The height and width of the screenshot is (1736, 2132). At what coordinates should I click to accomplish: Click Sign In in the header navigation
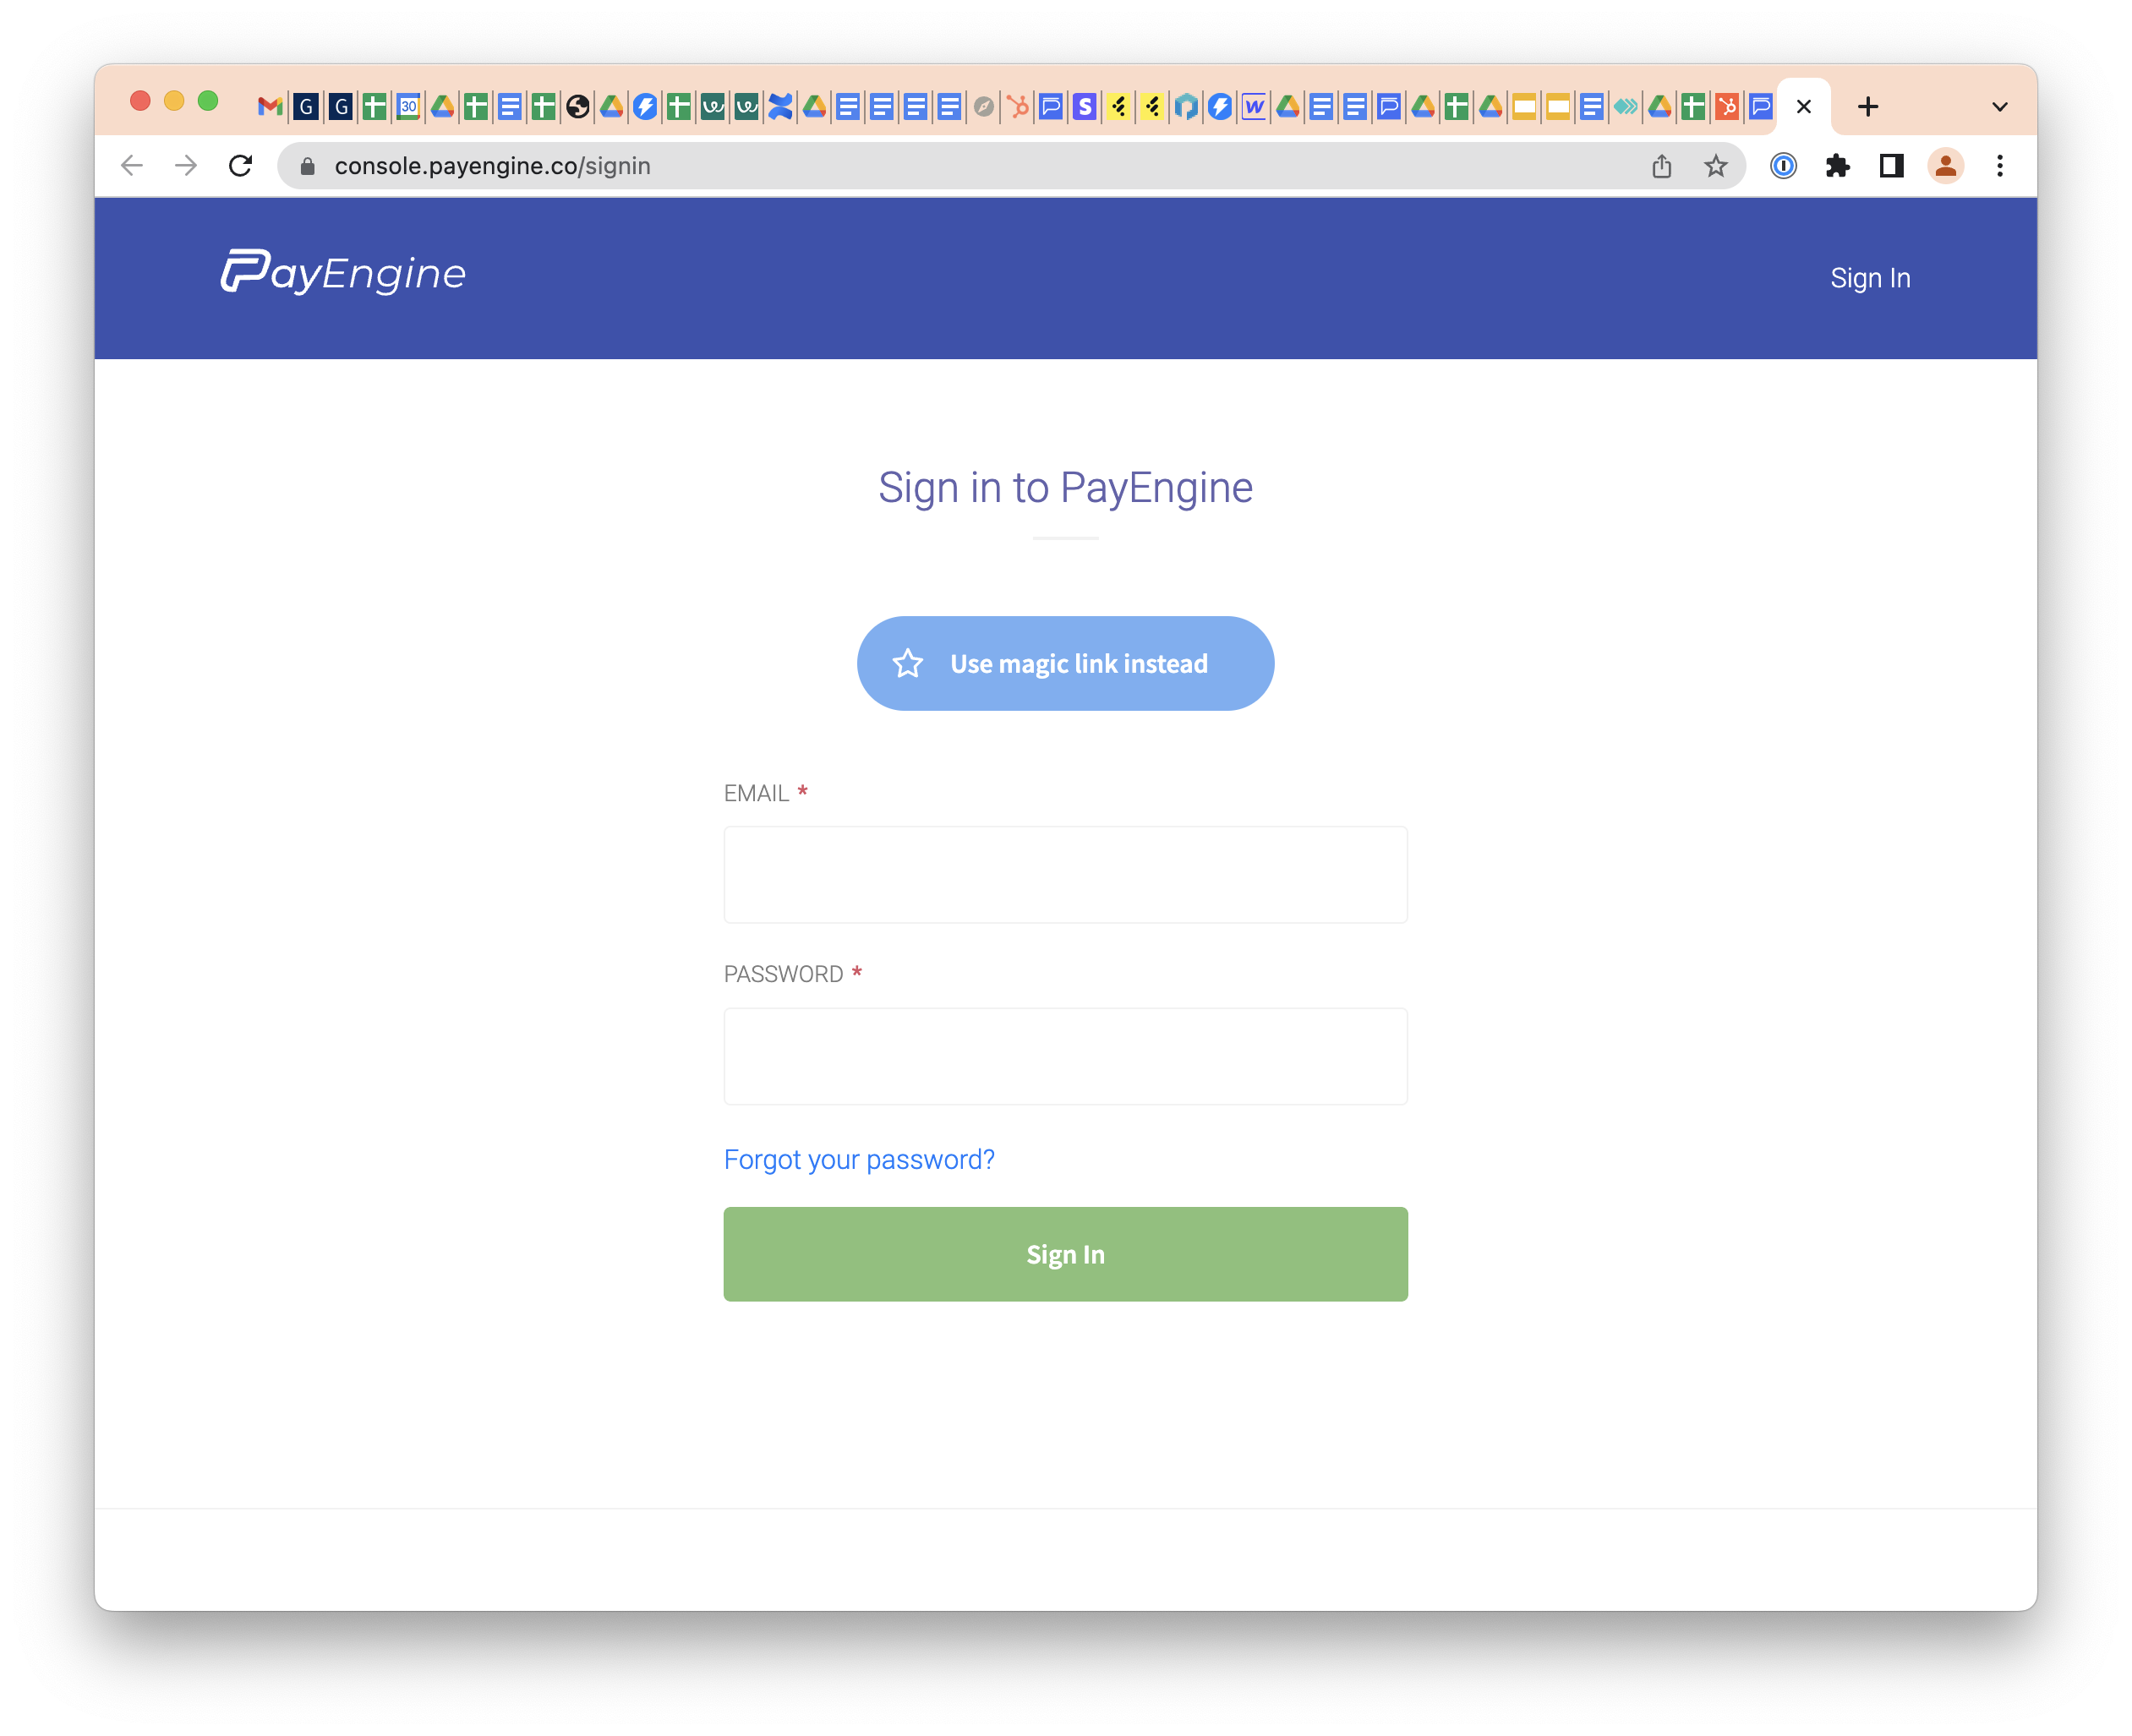click(1870, 278)
